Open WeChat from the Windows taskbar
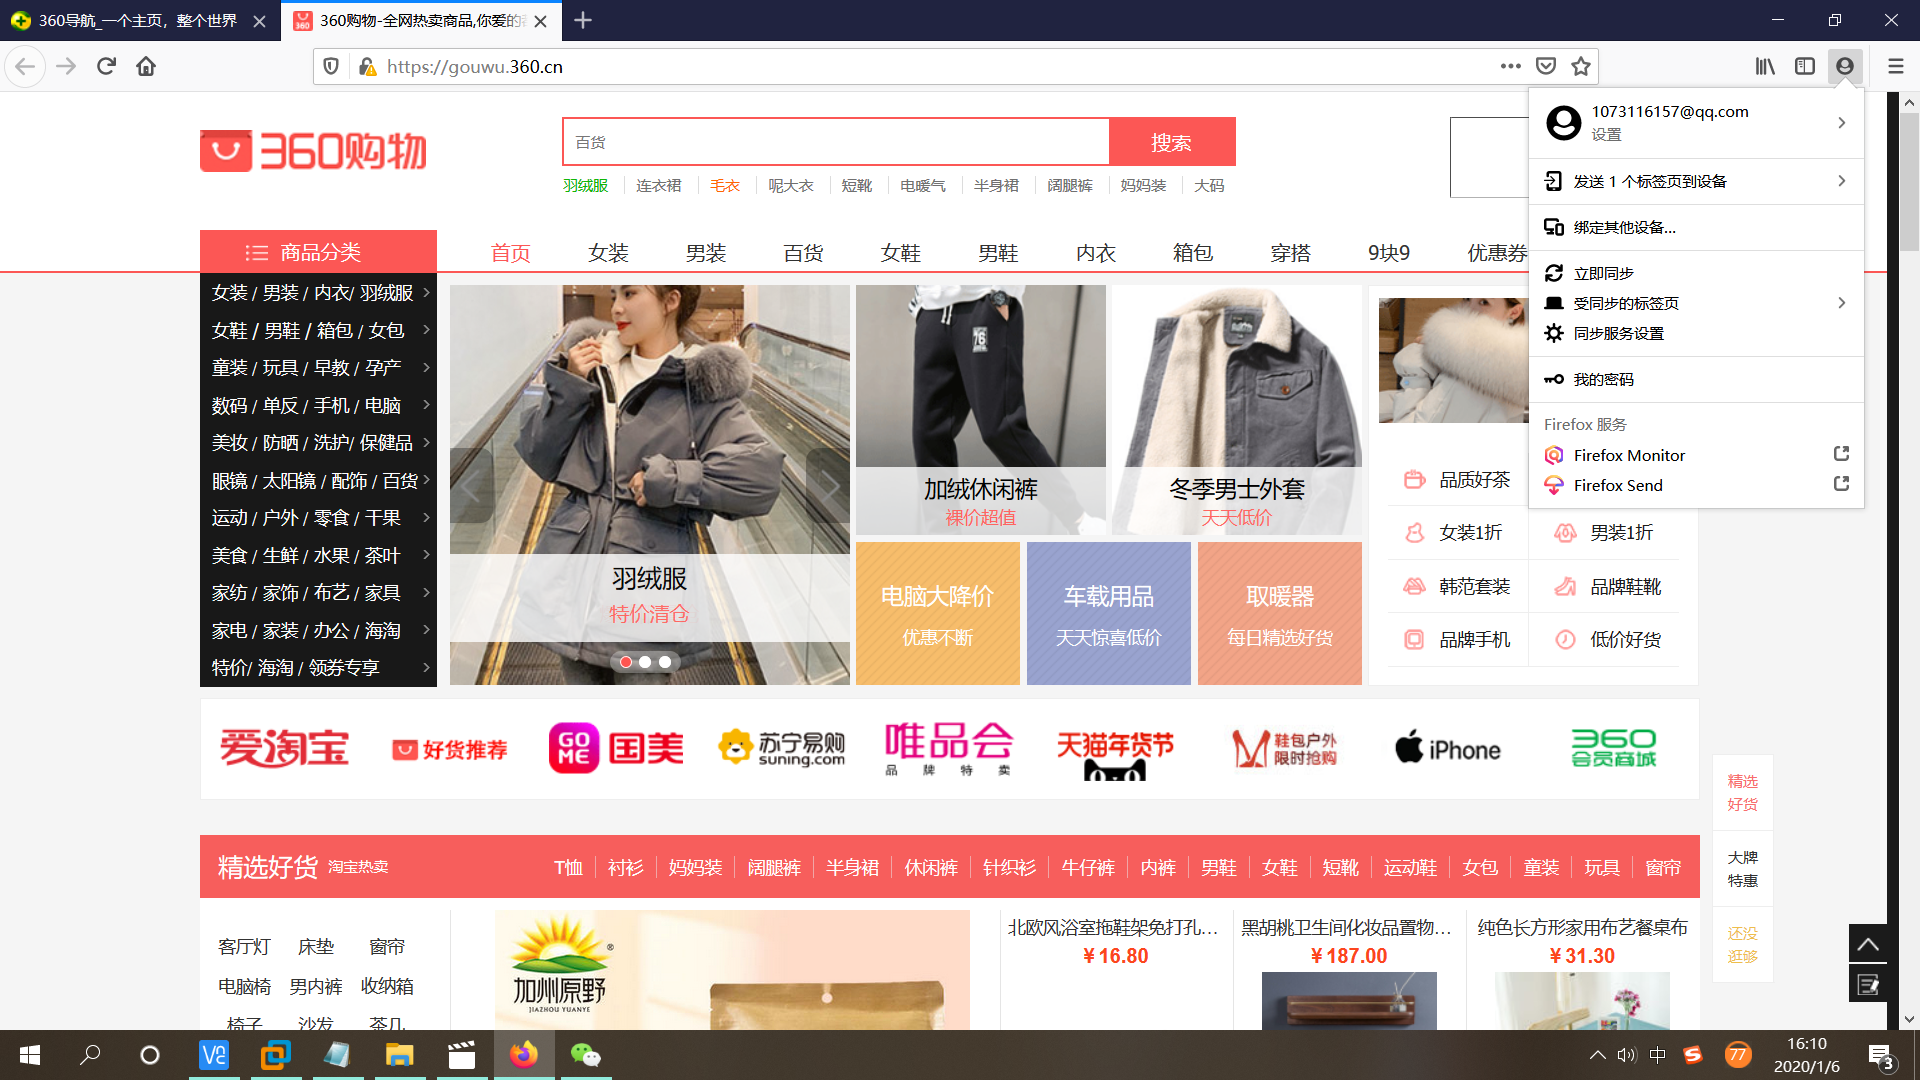Viewport: 1920px width, 1080px height. click(586, 1055)
